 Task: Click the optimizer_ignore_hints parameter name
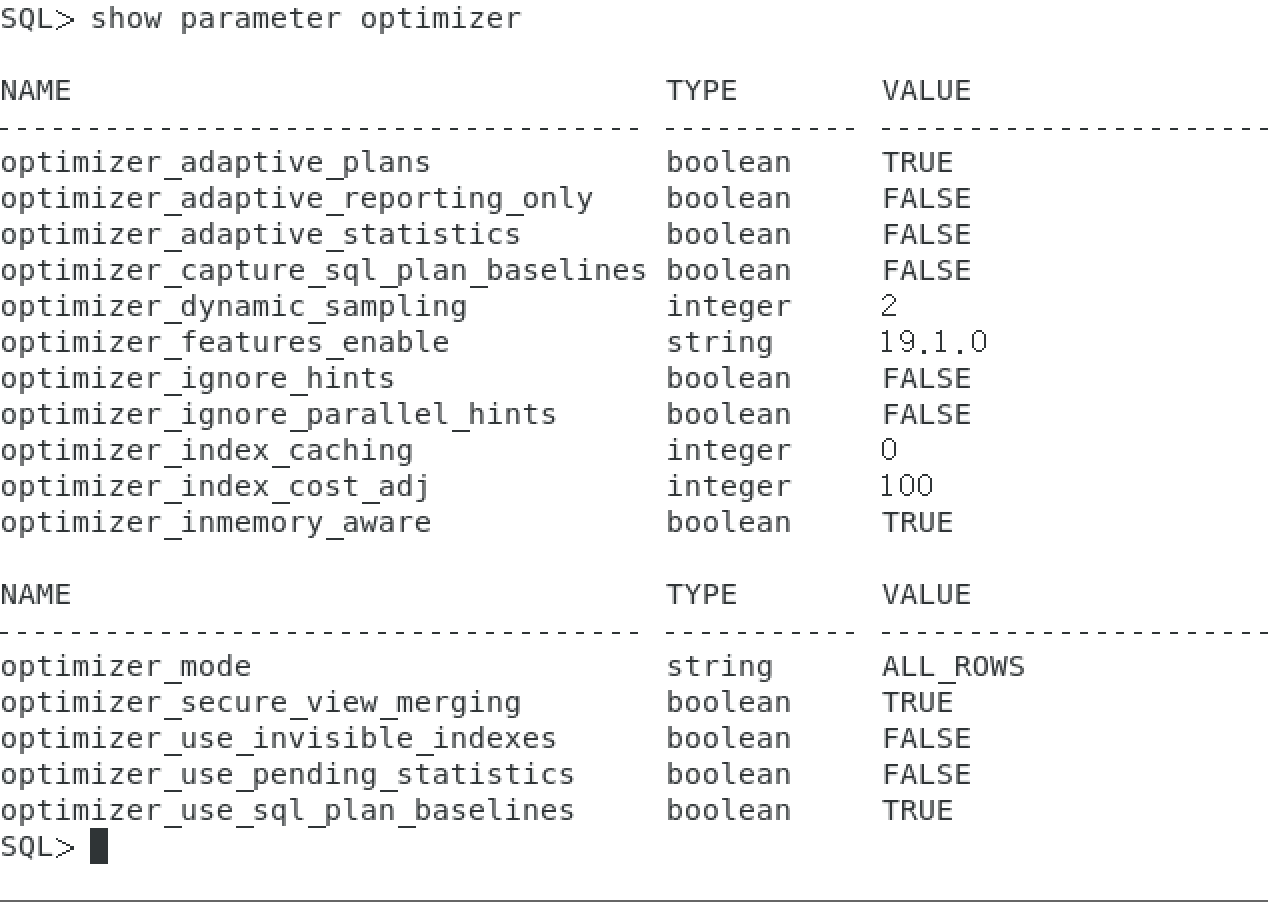(x=197, y=379)
